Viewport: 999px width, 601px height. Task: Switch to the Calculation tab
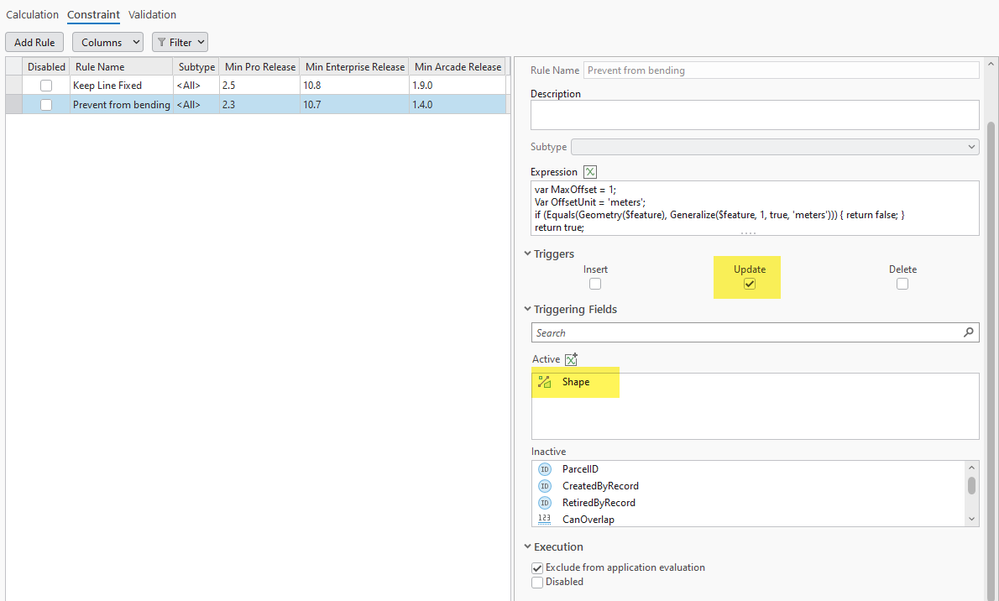tap(32, 14)
